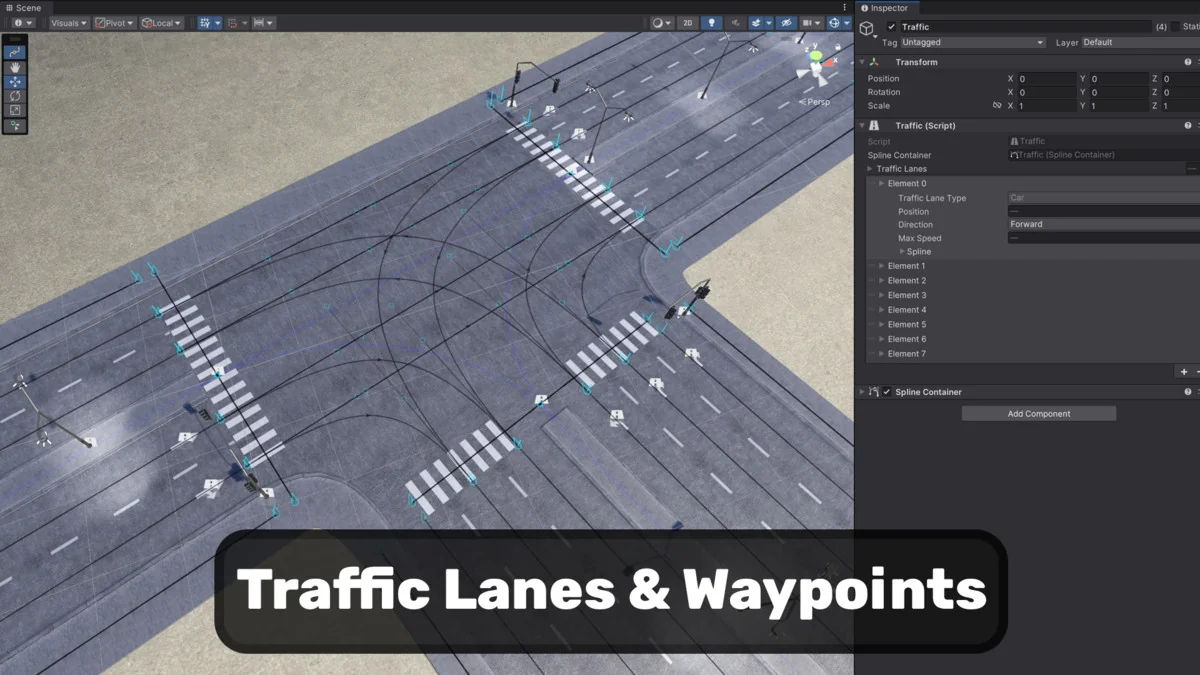Image resolution: width=1200 pixels, height=675 pixels.
Task: Open the Direction dropdown set to Forward
Action: (1102, 225)
